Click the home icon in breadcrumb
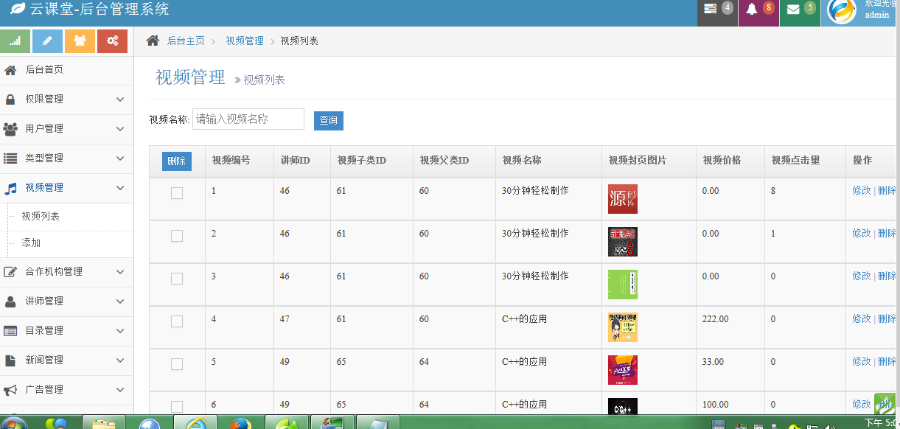This screenshot has height=429, width=900. (x=153, y=41)
